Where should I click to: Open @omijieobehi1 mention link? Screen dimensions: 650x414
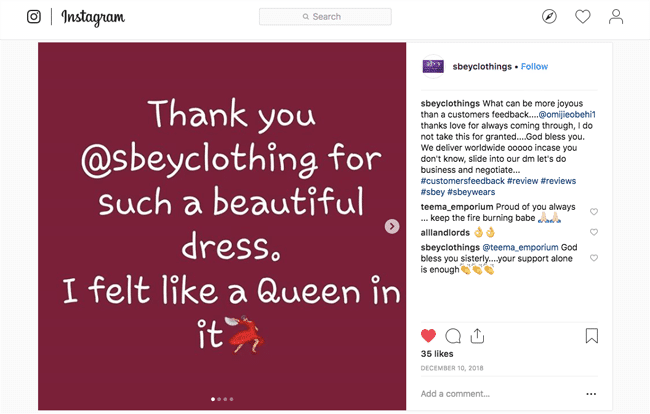pyautogui.click(x=565, y=114)
